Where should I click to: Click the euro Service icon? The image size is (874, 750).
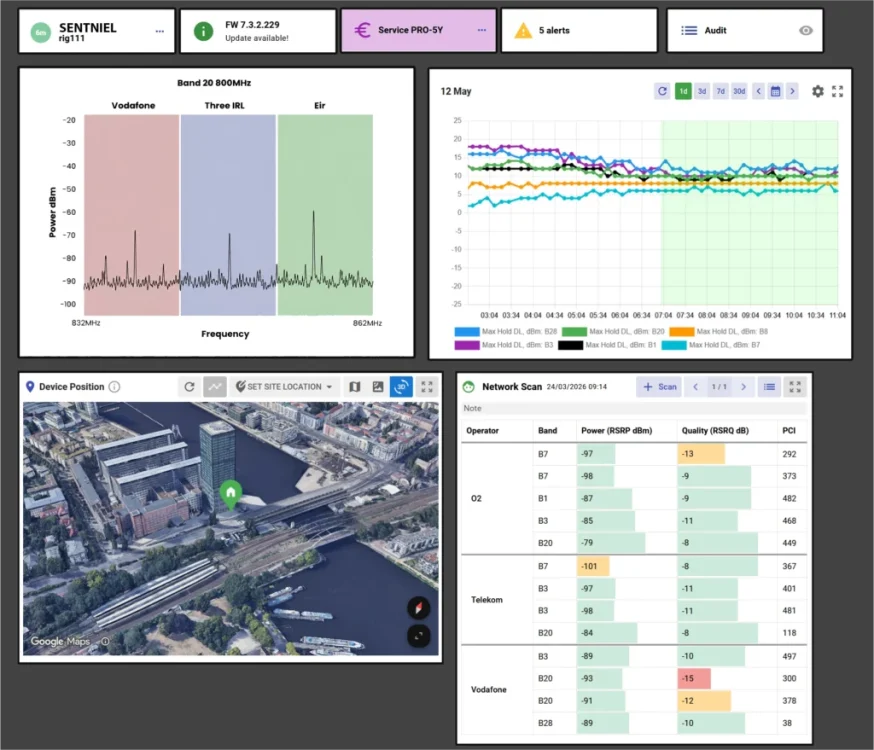tap(362, 30)
